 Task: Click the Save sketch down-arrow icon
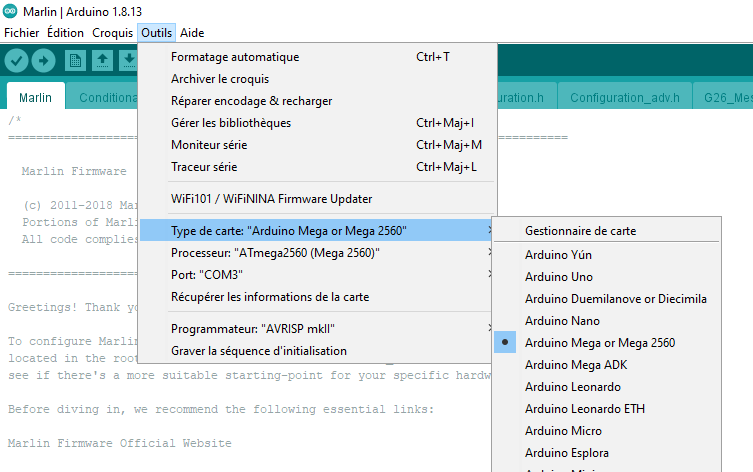click(128, 61)
